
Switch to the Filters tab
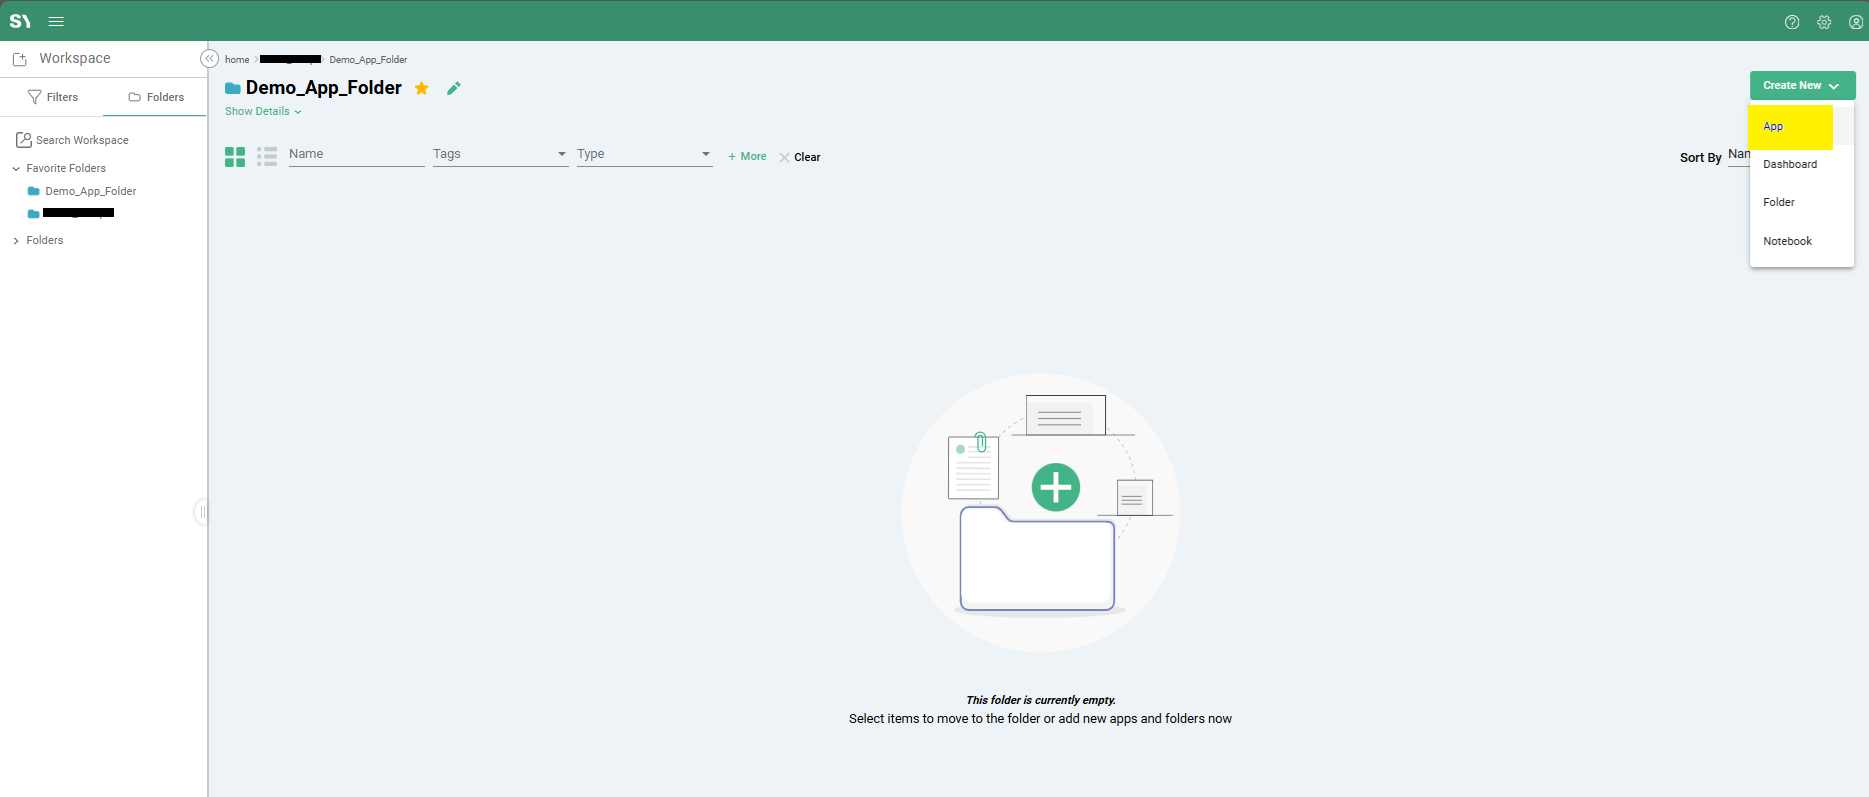coord(53,97)
